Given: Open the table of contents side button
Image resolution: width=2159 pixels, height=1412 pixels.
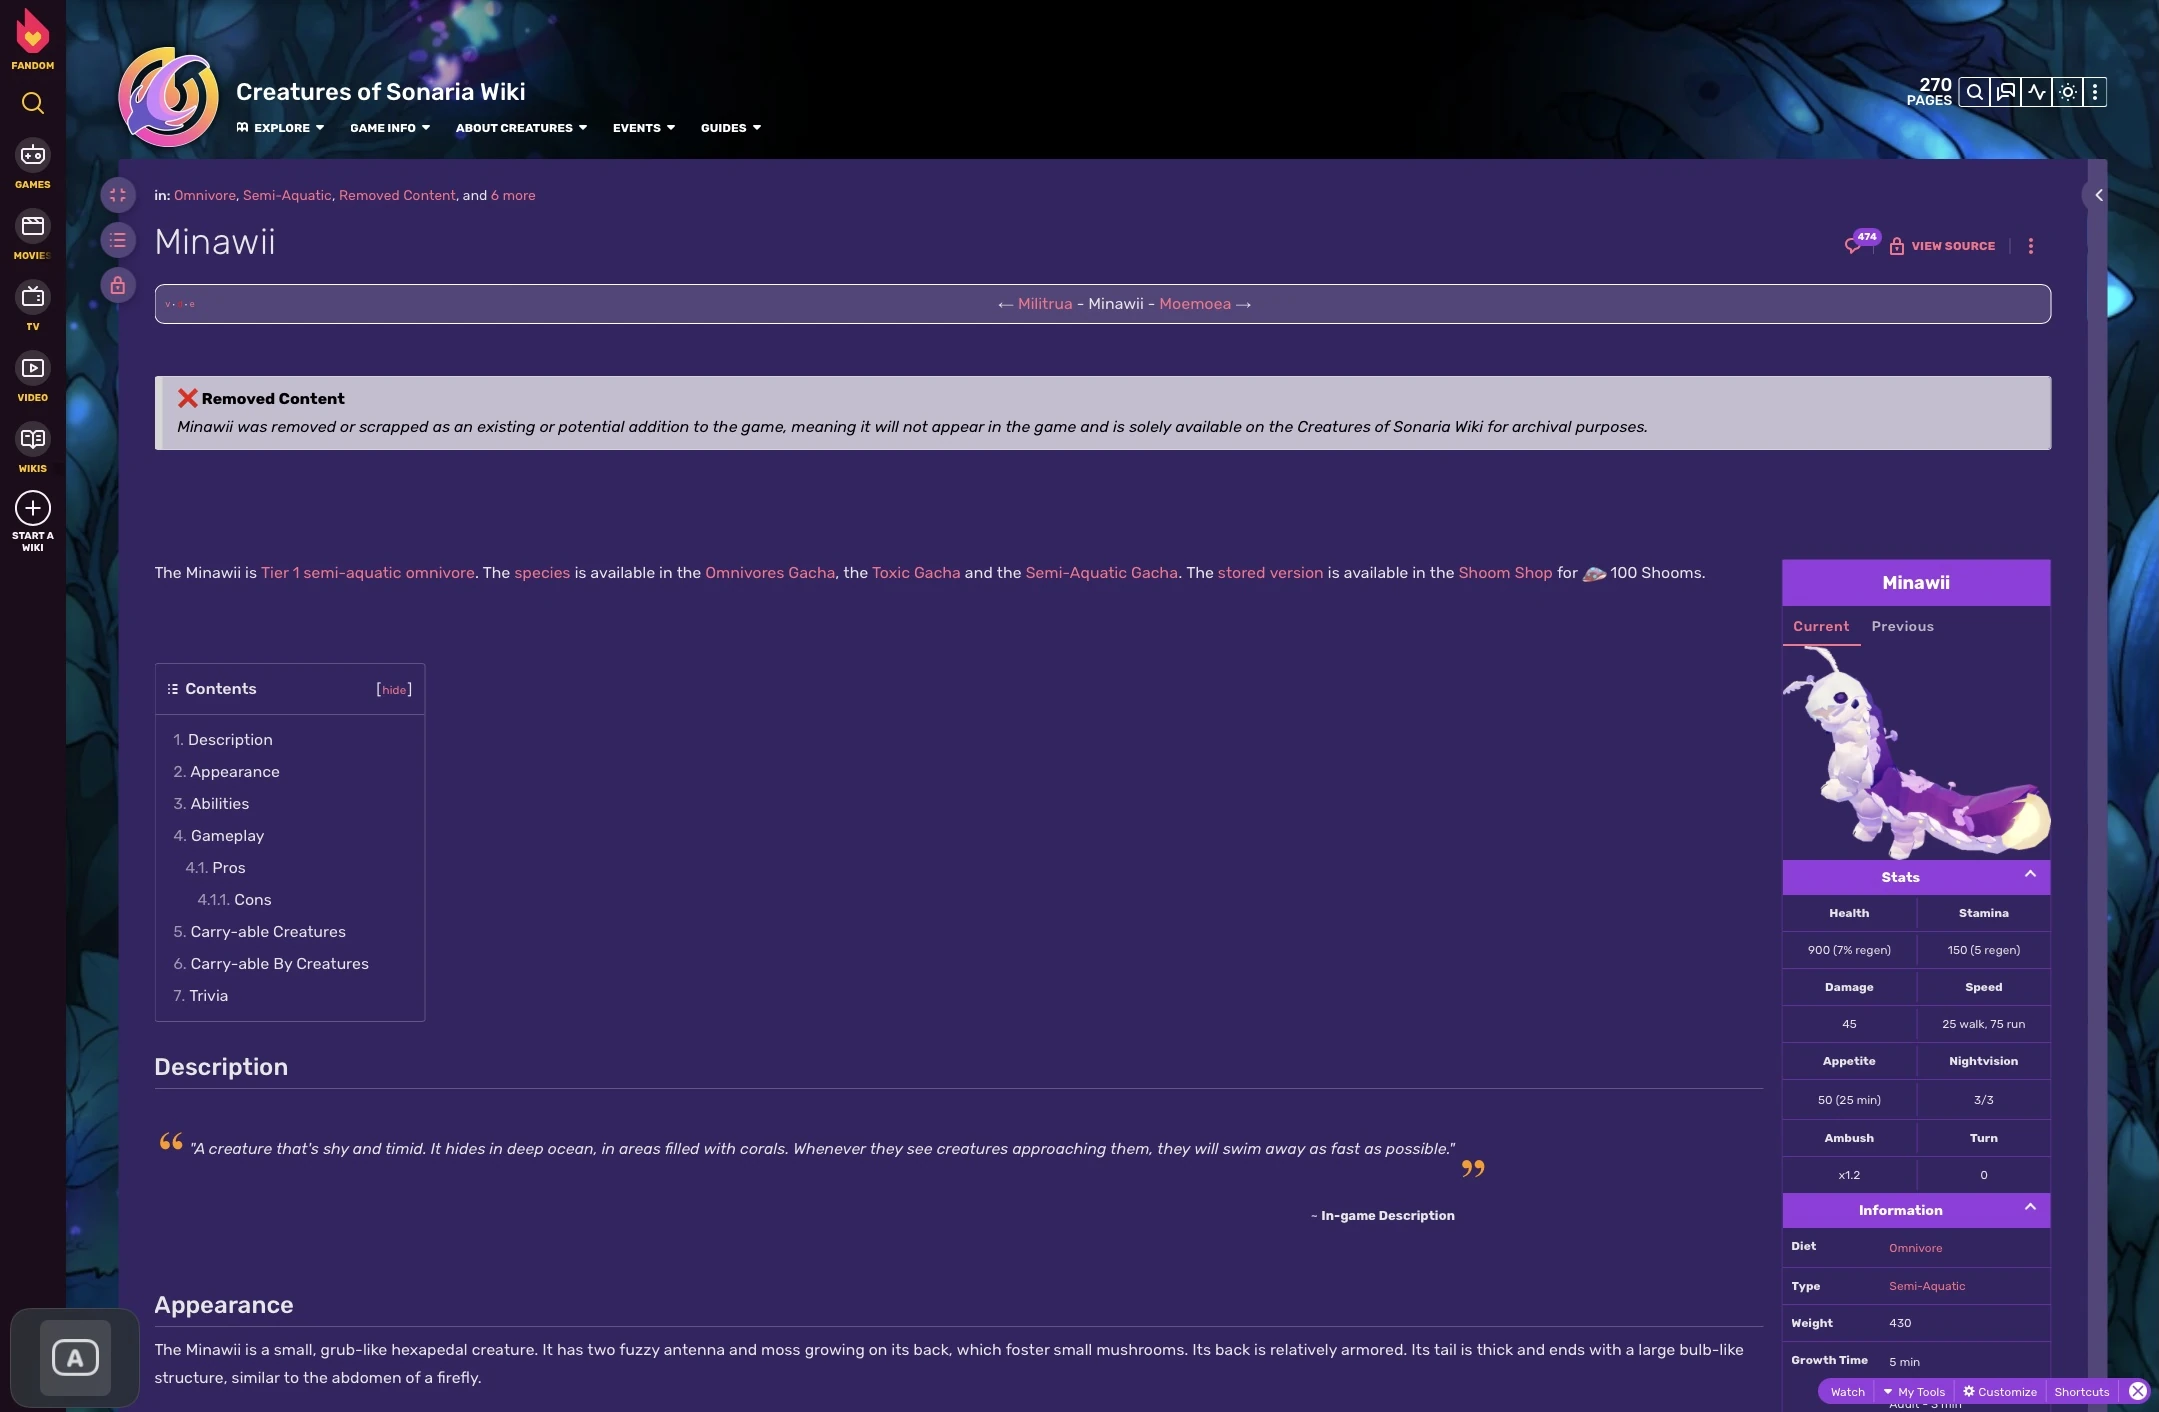Looking at the screenshot, I should pos(118,240).
